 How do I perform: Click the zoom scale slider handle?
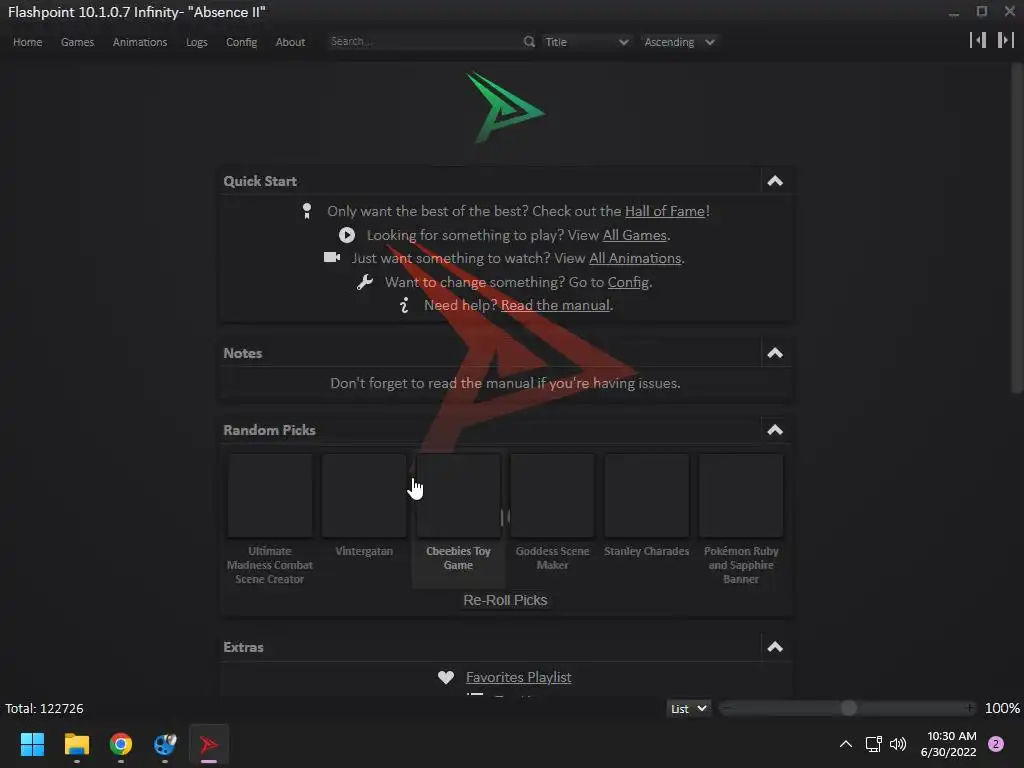(848, 708)
